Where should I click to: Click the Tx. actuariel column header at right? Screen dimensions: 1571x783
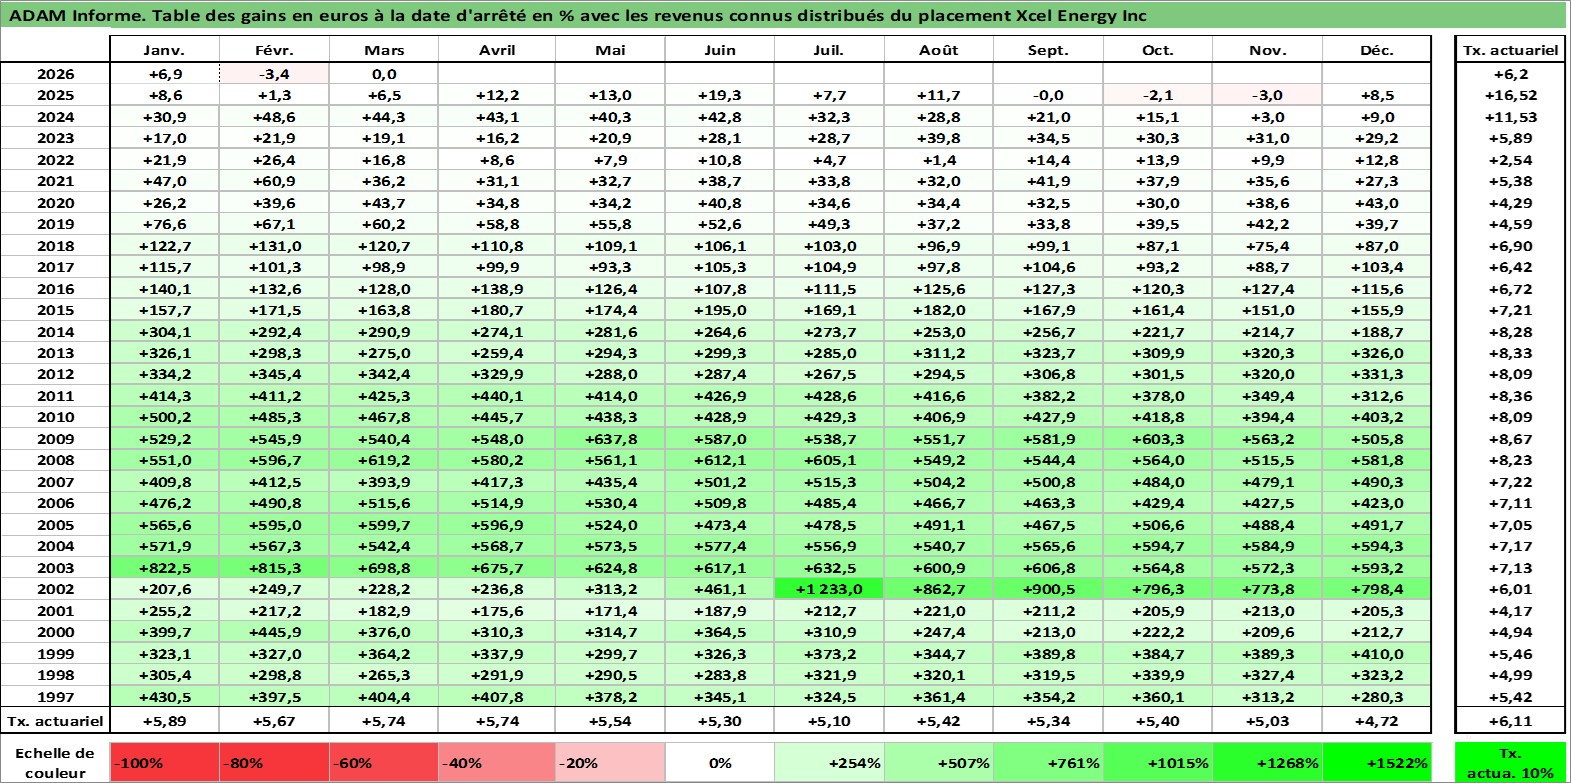(1510, 50)
